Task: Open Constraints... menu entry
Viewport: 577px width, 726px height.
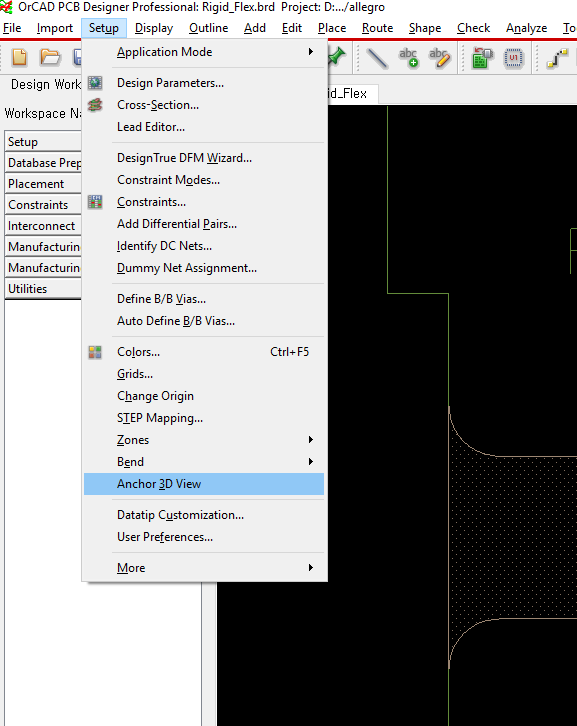Action: click(204, 202)
